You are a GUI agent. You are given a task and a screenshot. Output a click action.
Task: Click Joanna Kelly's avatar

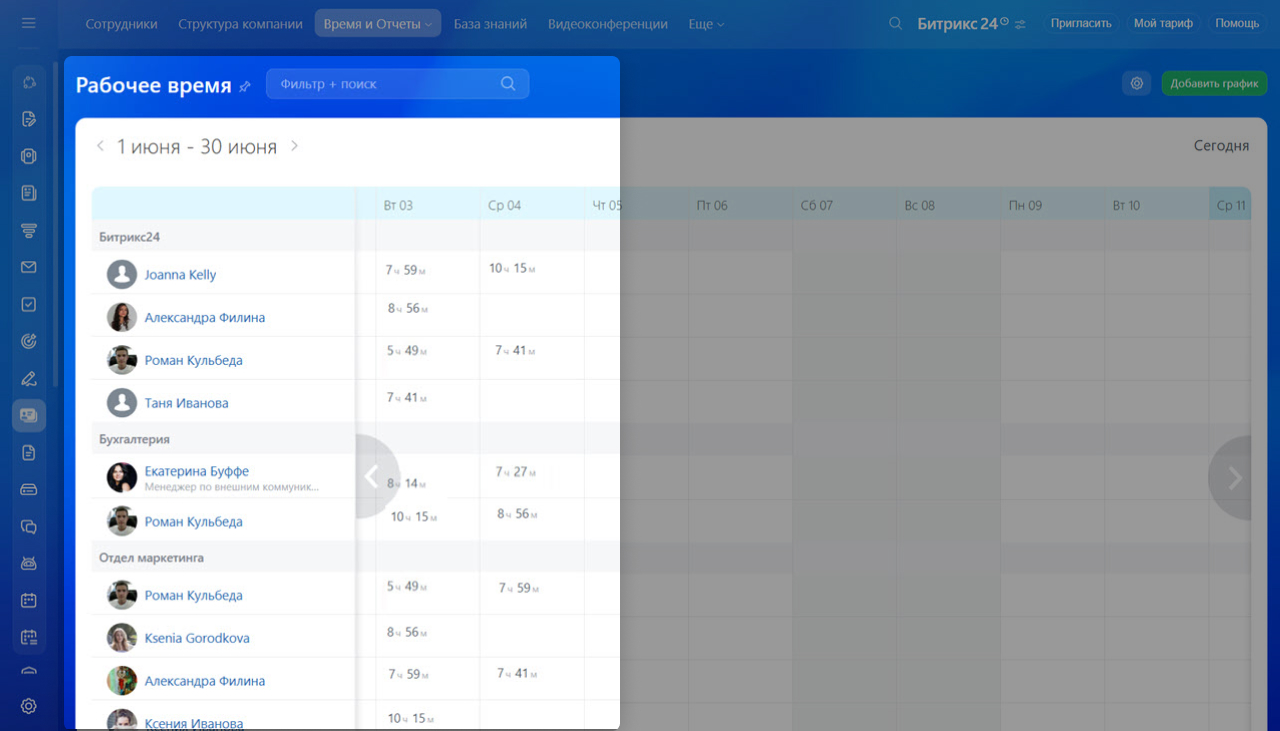point(122,274)
